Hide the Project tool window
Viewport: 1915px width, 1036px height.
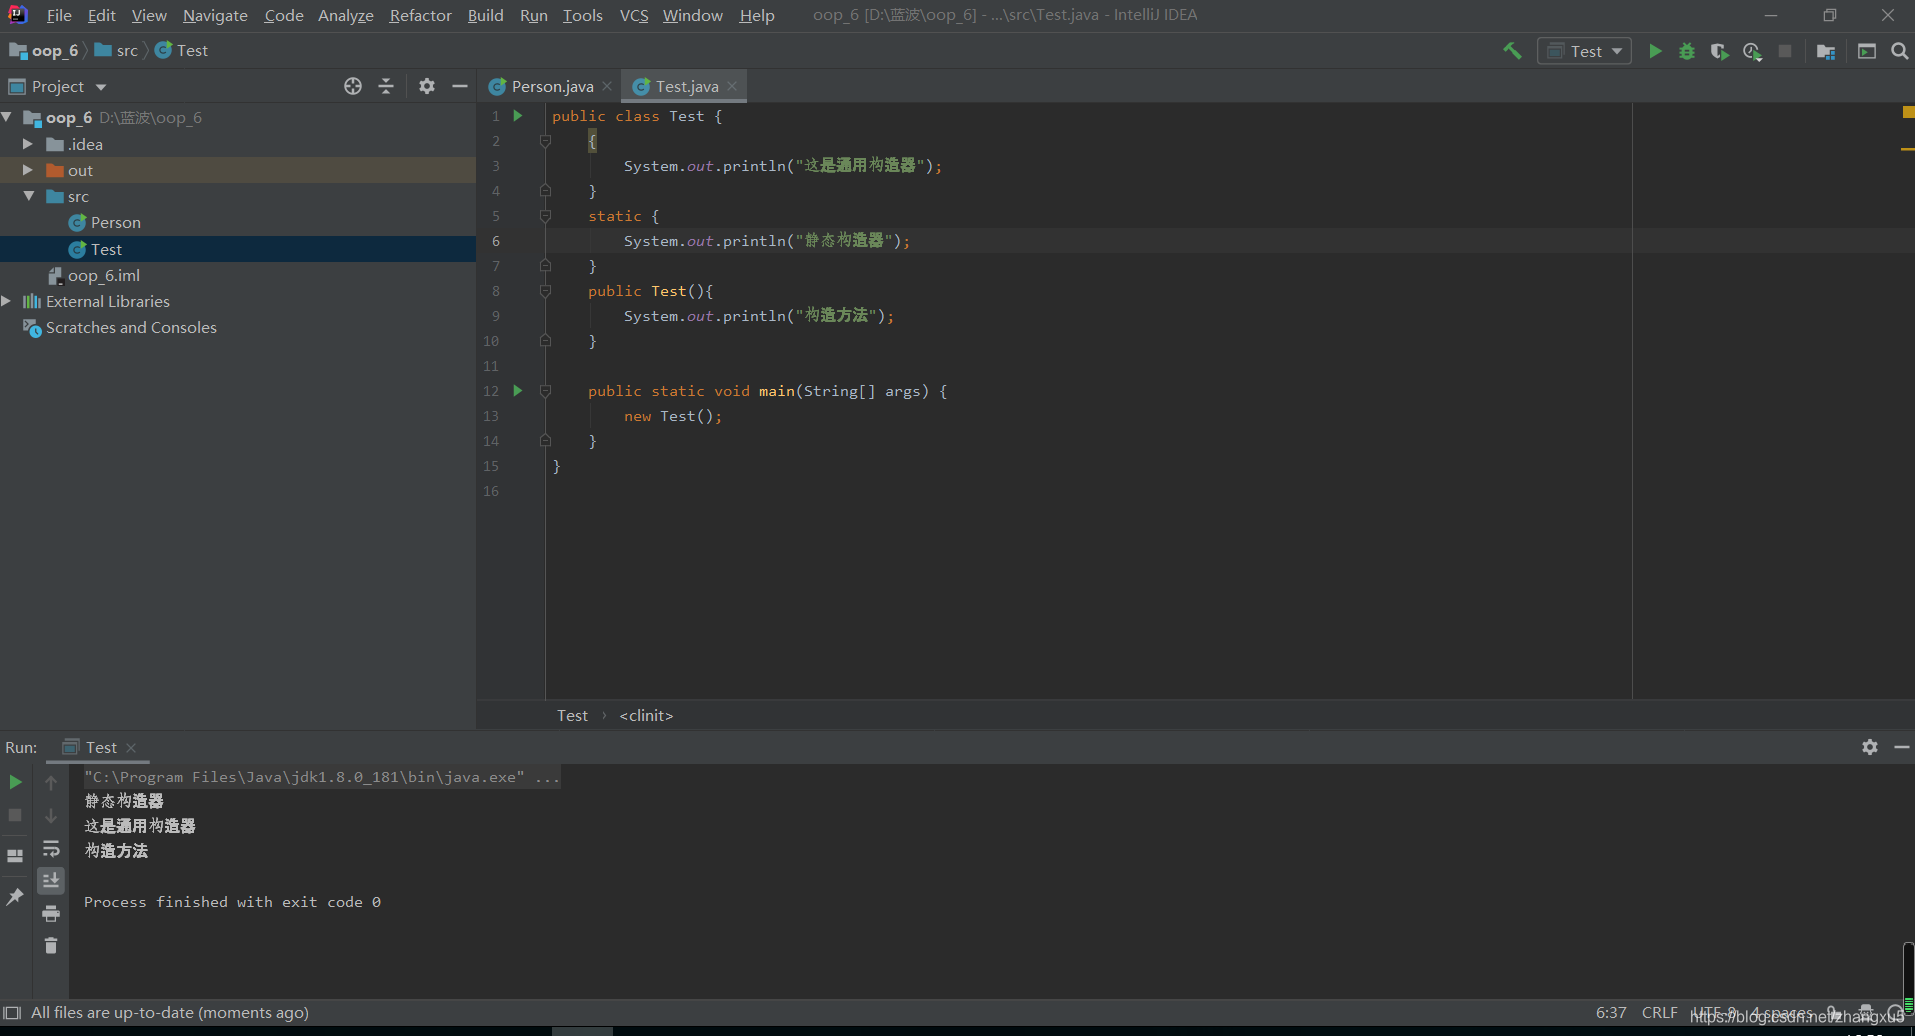tap(460, 86)
